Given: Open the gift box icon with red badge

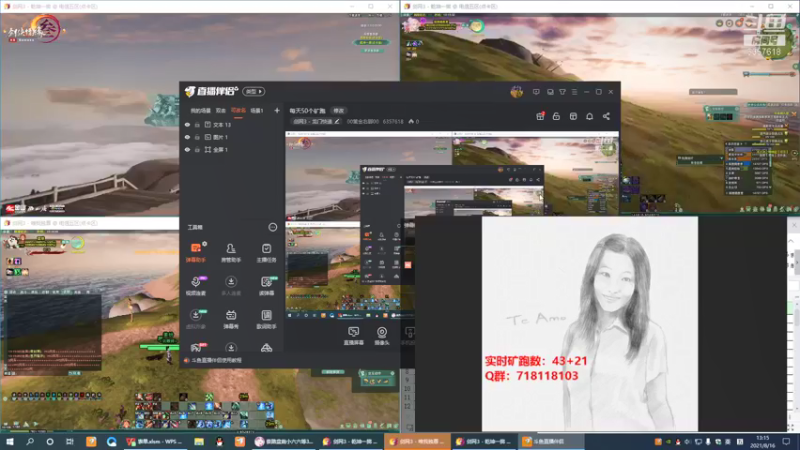Looking at the screenshot, I should pos(540,116).
